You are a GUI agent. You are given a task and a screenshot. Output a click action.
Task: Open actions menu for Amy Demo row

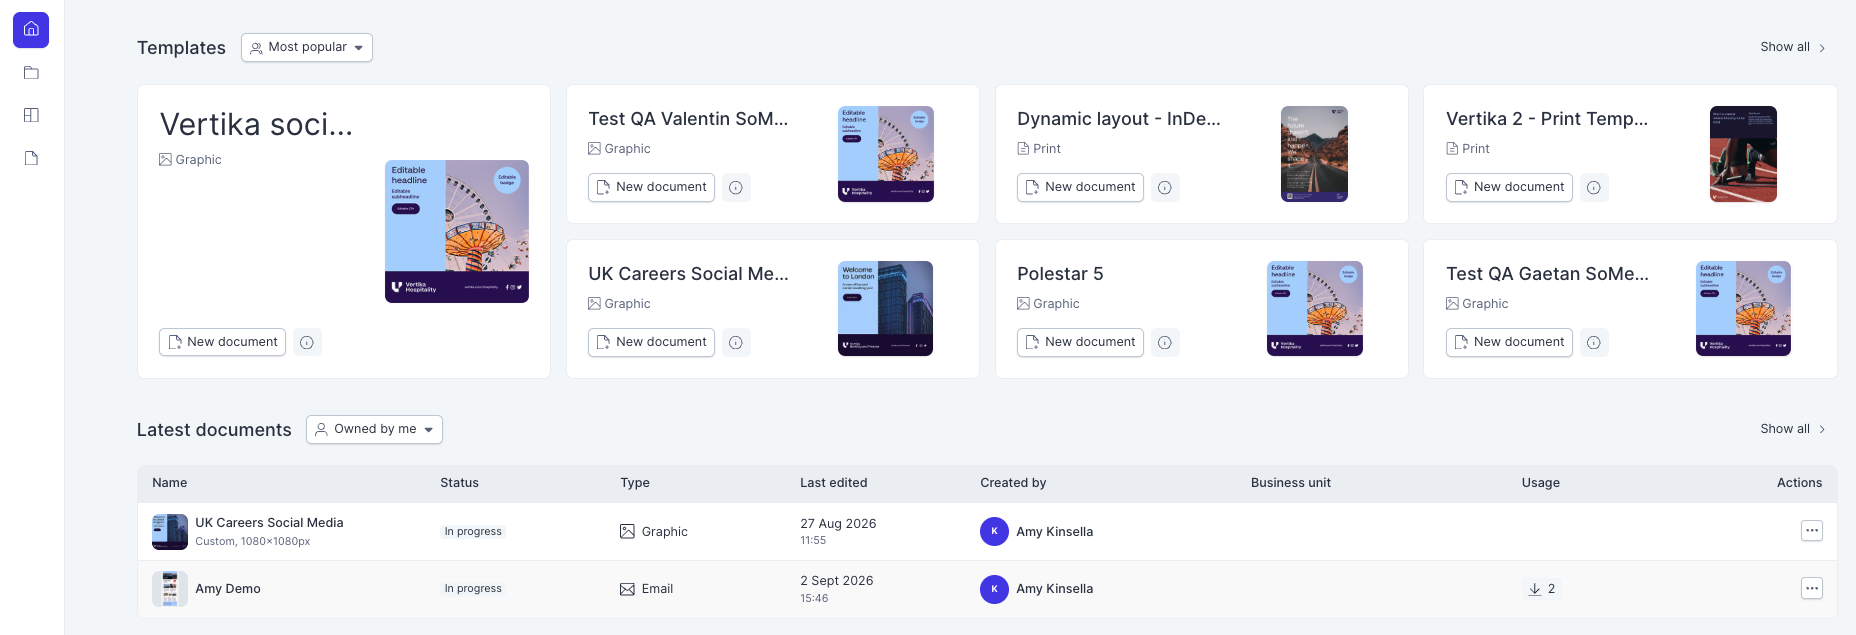pyautogui.click(x=1812, y=588)
